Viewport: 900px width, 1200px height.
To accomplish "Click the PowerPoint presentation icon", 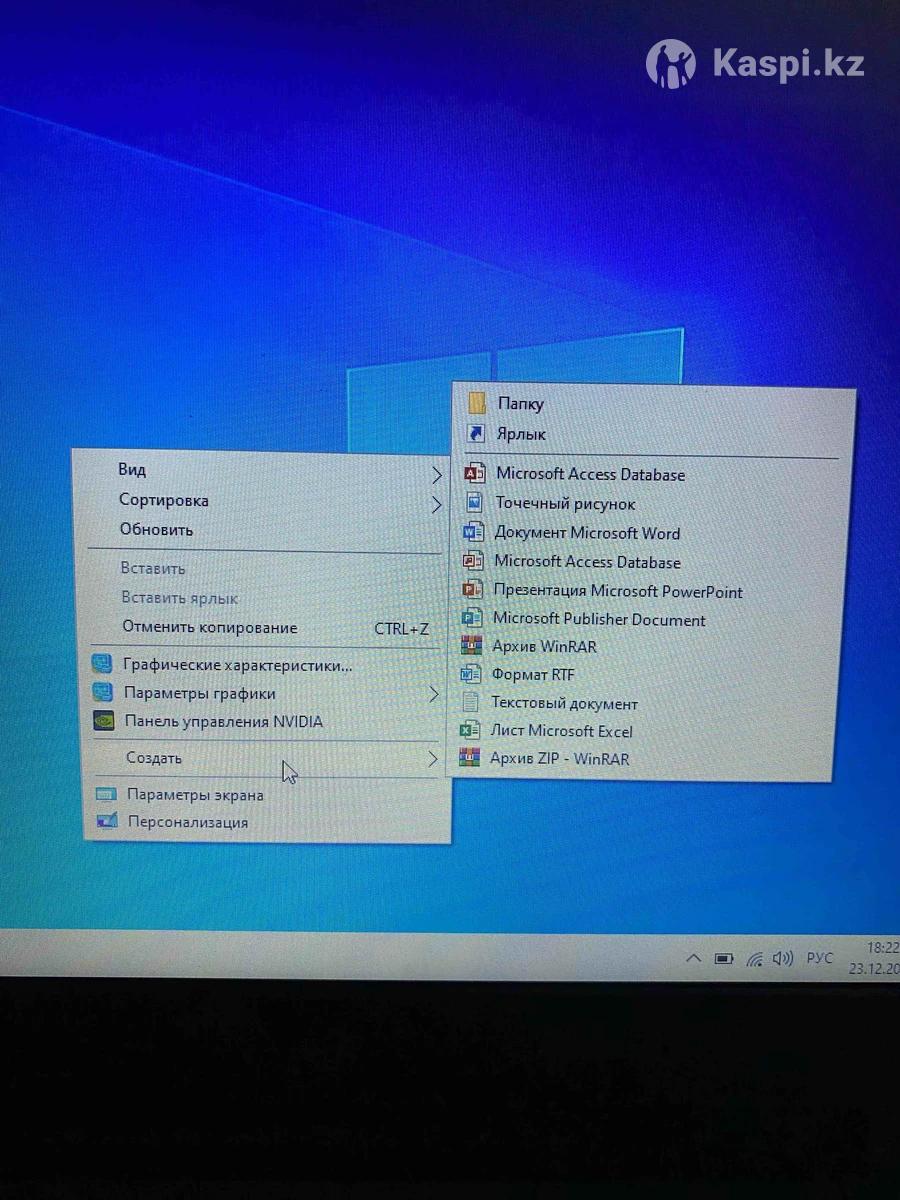I will (x=473, y=591).
